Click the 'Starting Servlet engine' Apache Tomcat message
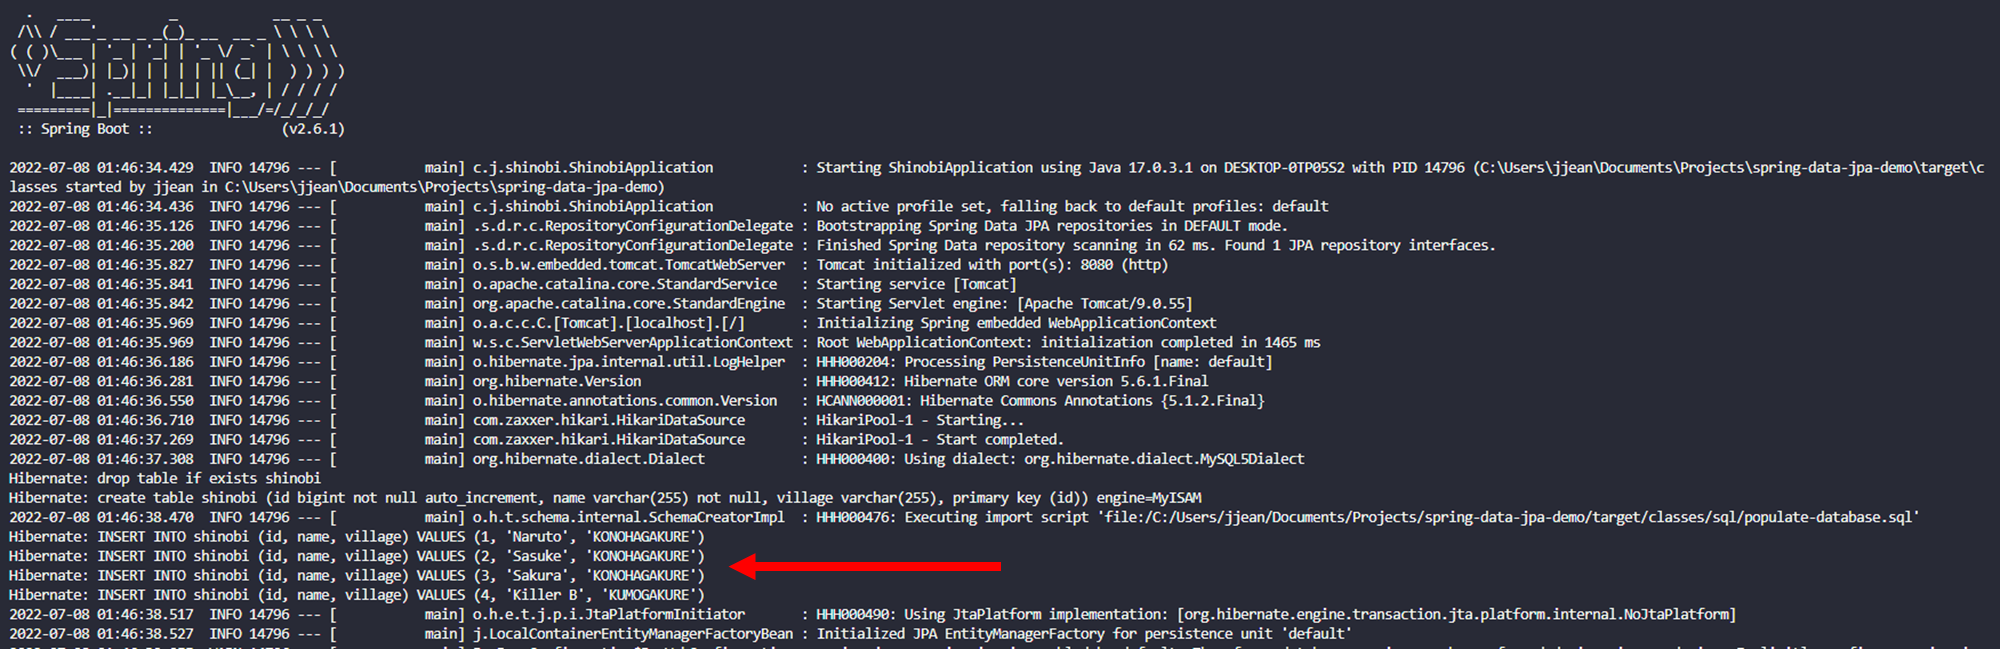The height and width of the screenshot is (649, 2000). click(1004, 304)
